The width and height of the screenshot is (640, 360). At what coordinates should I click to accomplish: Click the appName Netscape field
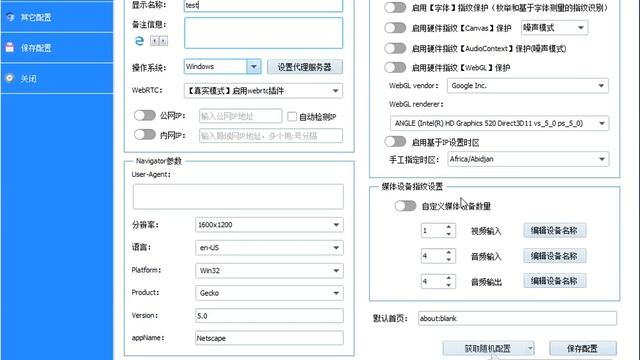[x=269, y=338]
